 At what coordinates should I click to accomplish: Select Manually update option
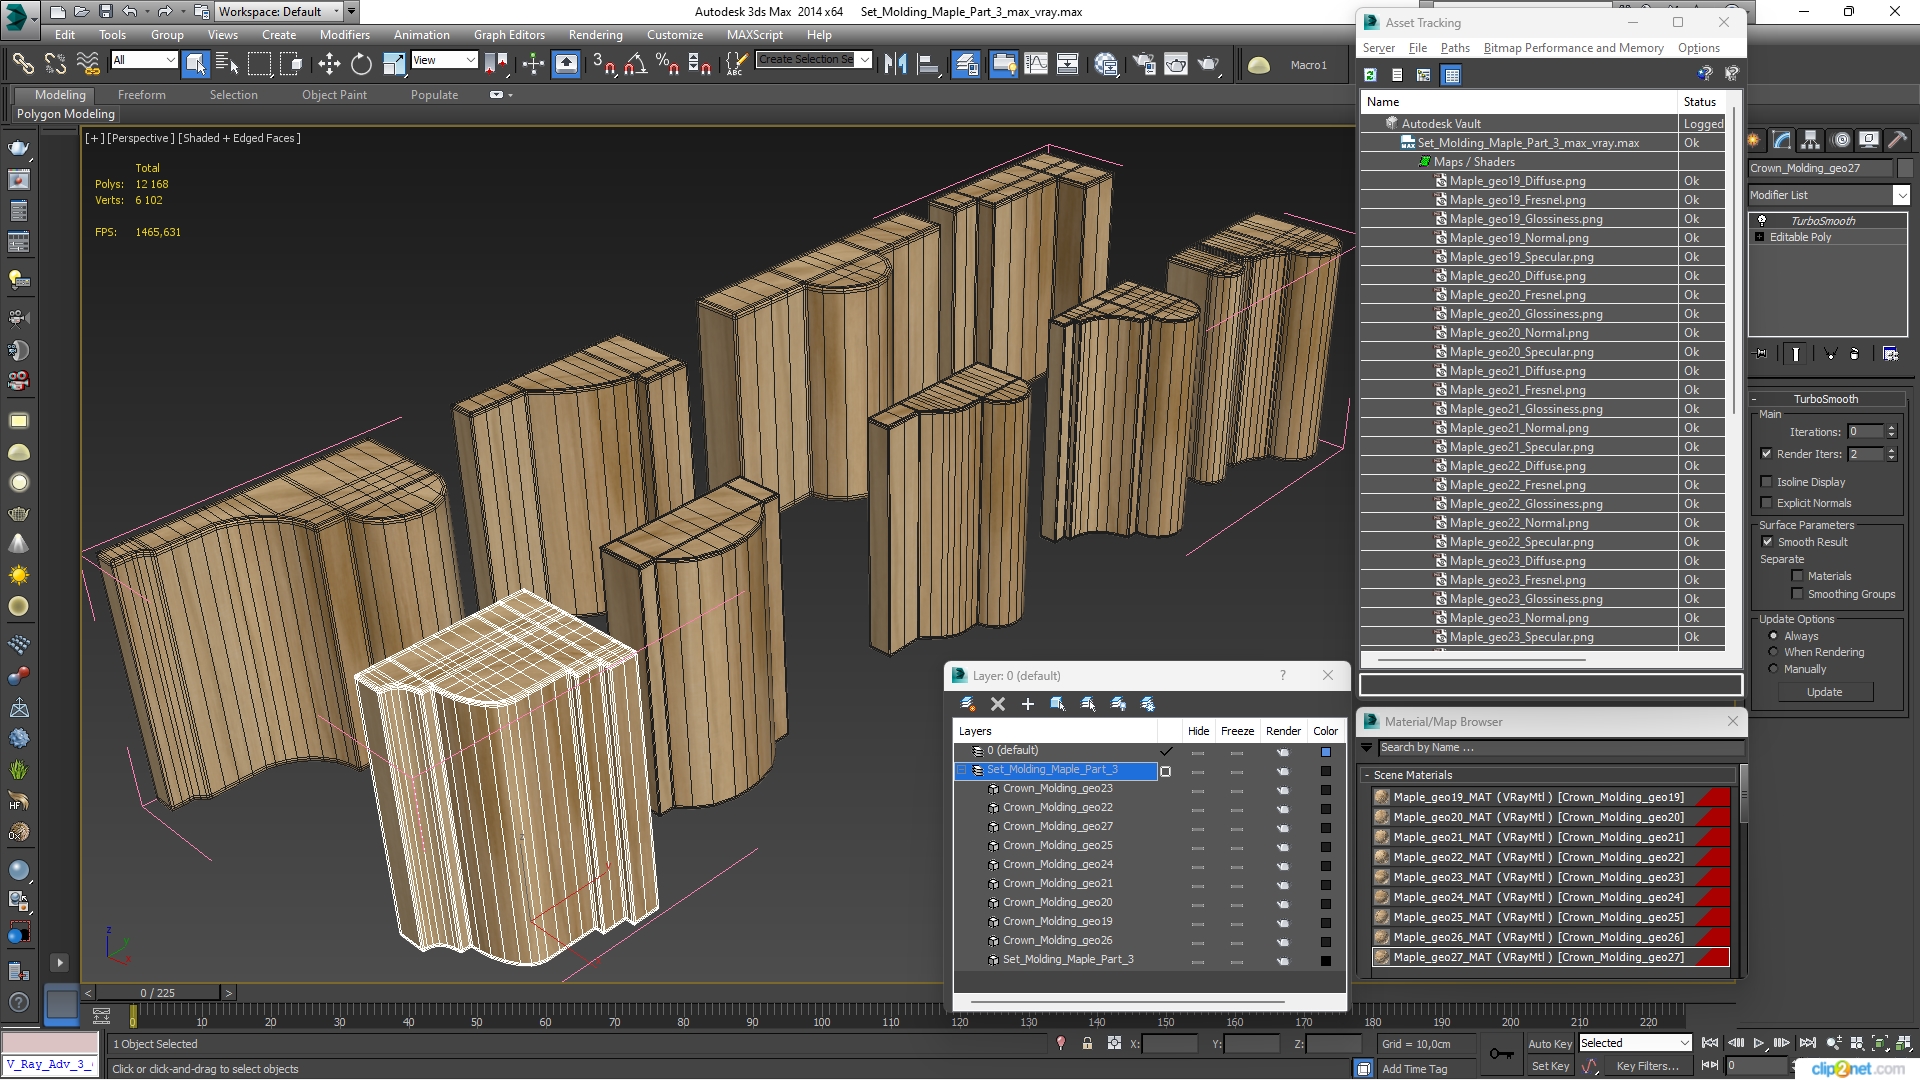(x=1773, y=669)
